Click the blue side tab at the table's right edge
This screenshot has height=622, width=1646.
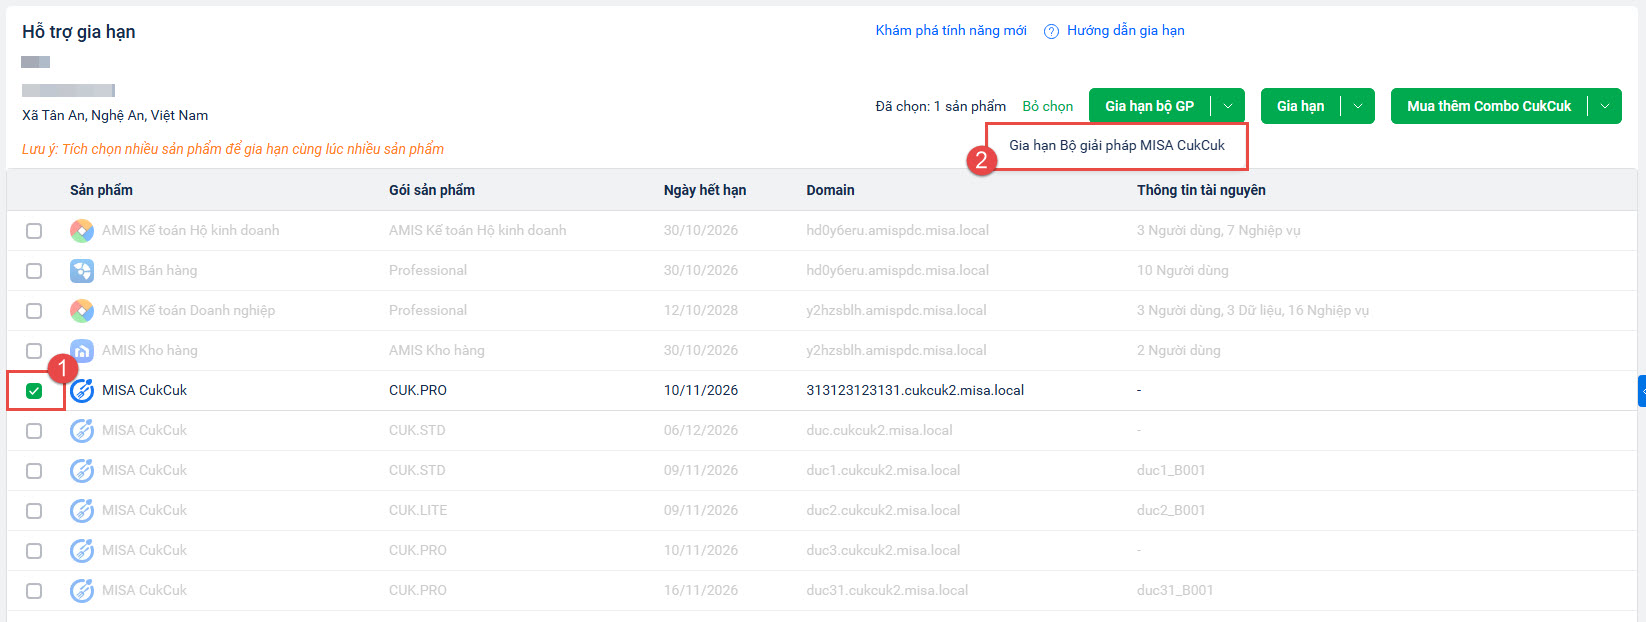coord(1642,391)
